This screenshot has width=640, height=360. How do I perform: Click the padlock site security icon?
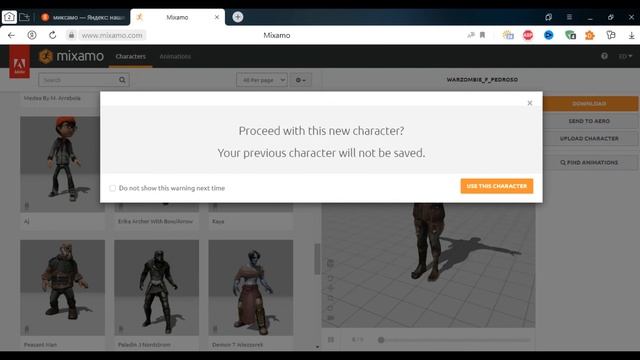click(x=71, y=35)
